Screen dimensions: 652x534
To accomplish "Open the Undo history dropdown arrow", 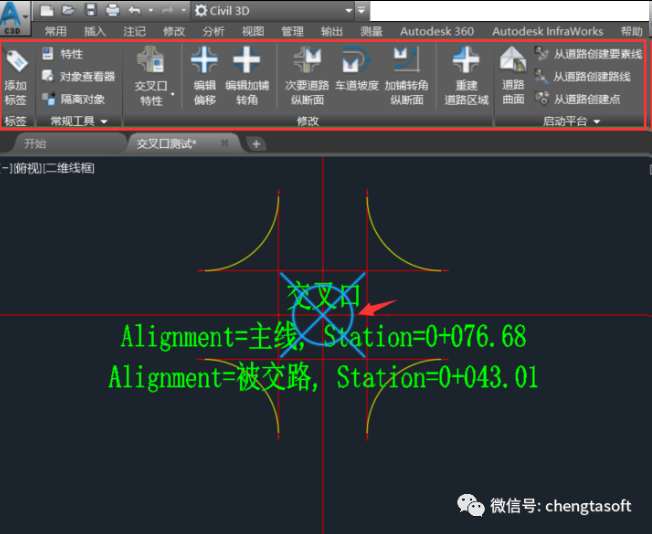I will pos(151,10).
